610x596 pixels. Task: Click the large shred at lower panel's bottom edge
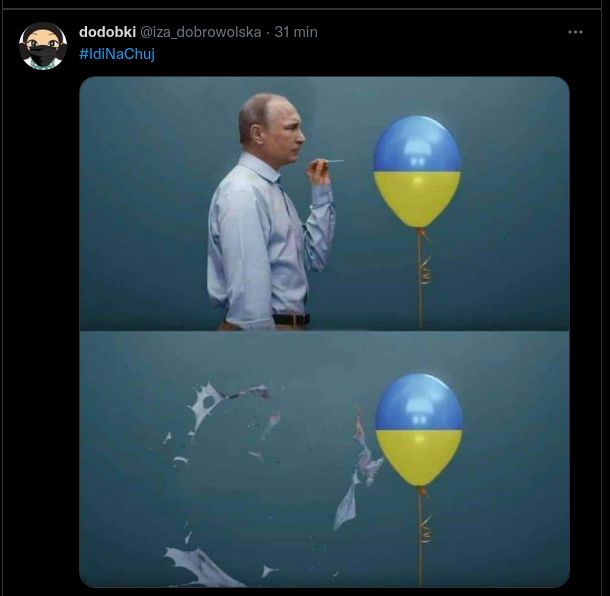tap(202, 566)
